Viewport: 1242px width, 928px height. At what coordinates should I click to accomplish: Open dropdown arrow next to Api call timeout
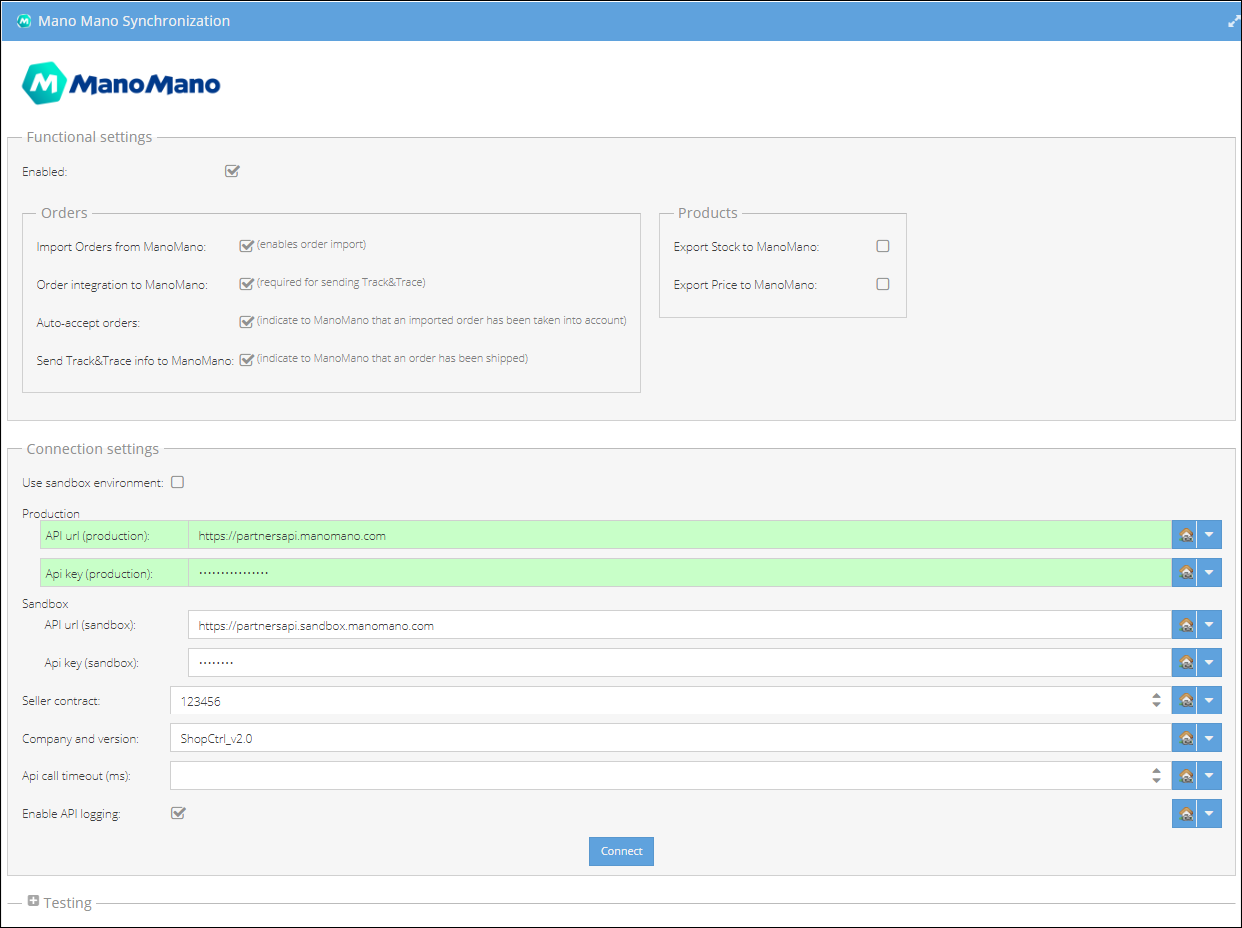coord(1209,776)
